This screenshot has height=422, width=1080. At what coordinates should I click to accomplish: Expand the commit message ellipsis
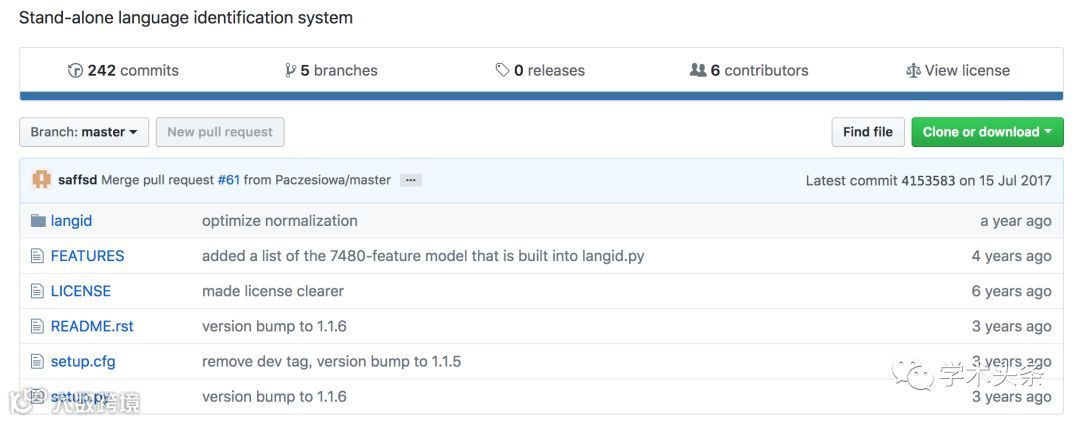coord(410,180)
